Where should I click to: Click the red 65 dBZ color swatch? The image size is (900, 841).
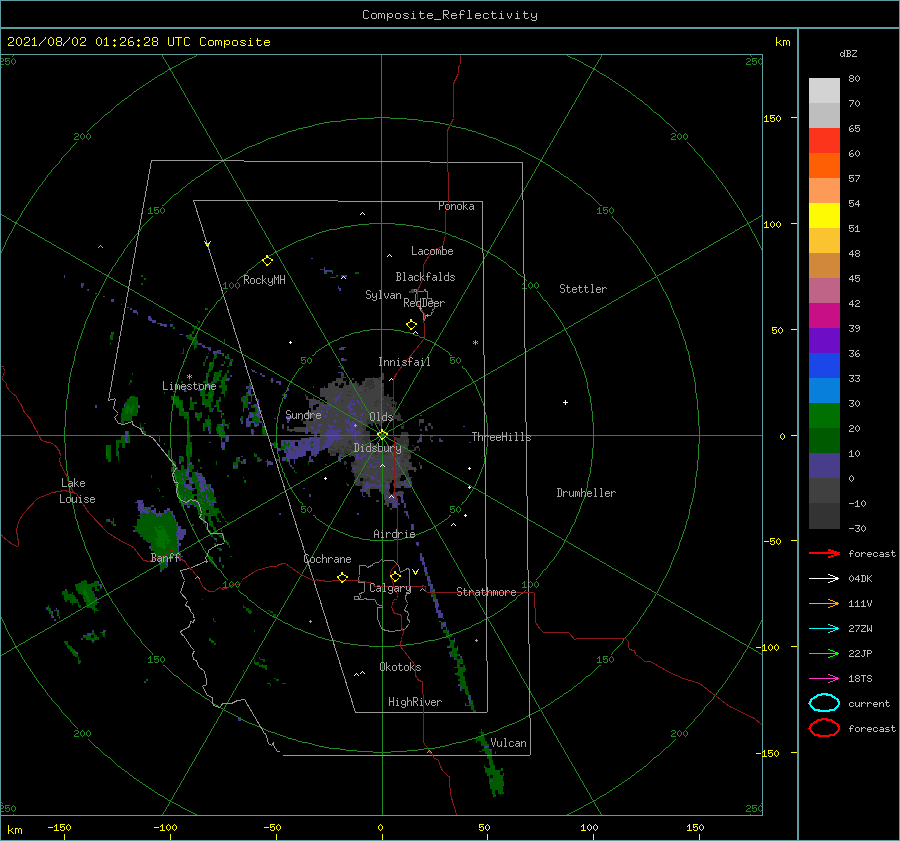824,140
